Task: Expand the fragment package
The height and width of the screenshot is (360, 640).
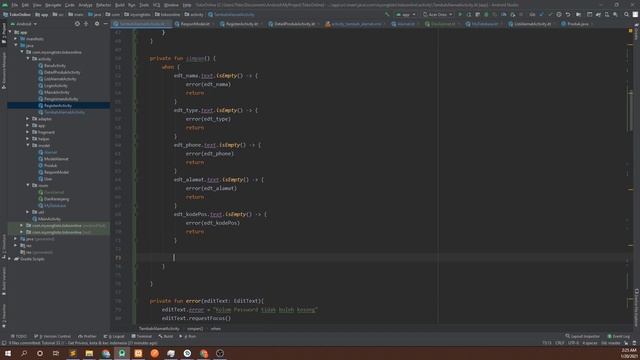Action: point(28,132)
